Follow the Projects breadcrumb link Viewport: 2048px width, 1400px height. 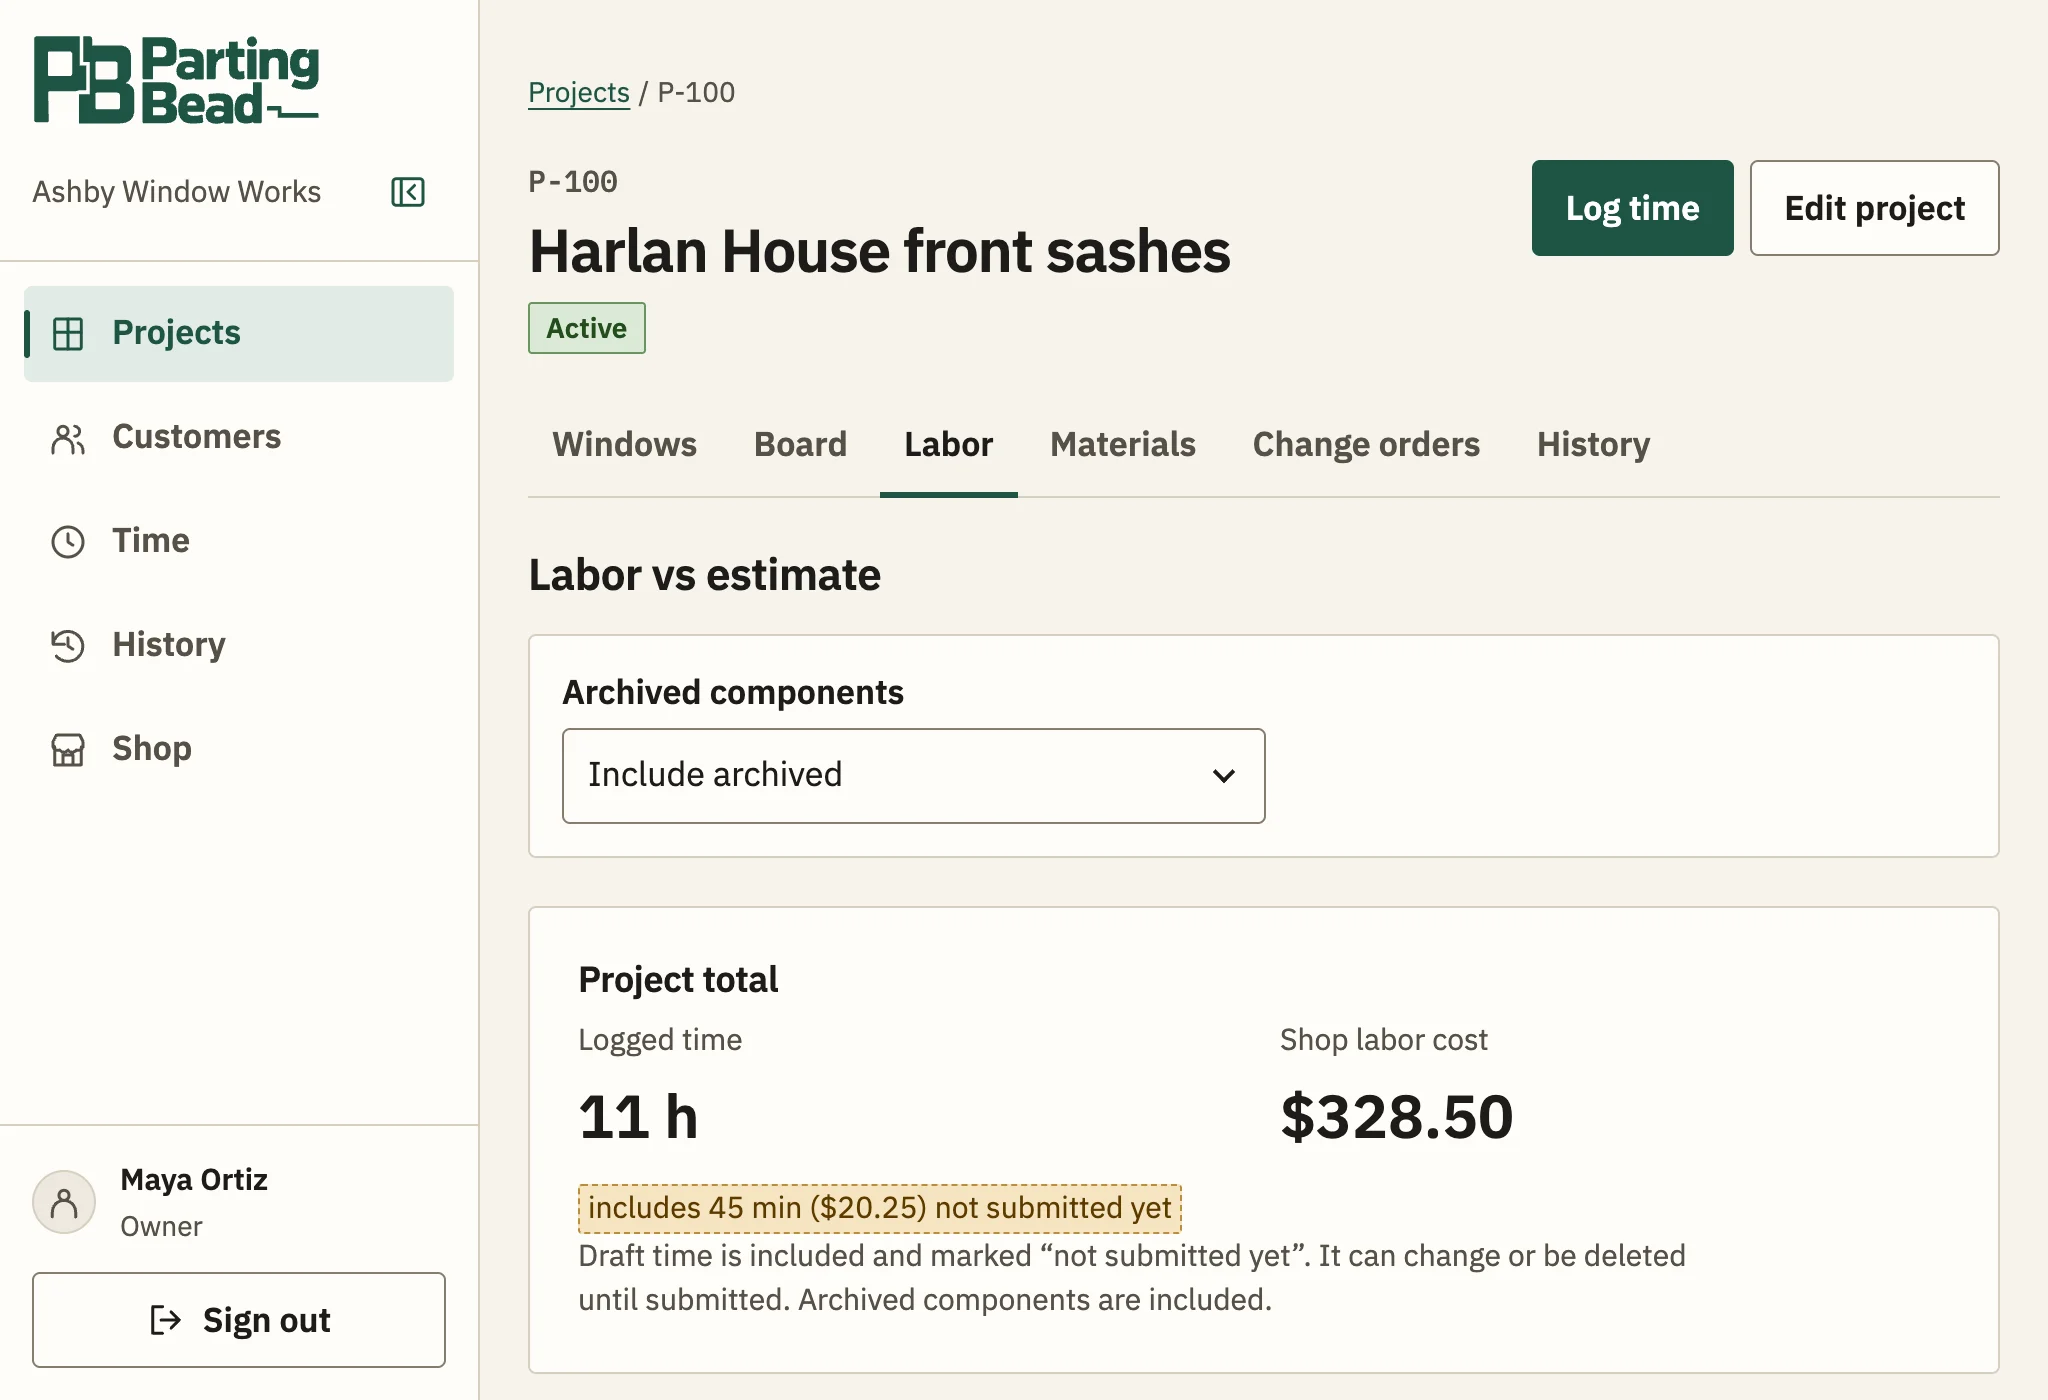pos(579,92)
